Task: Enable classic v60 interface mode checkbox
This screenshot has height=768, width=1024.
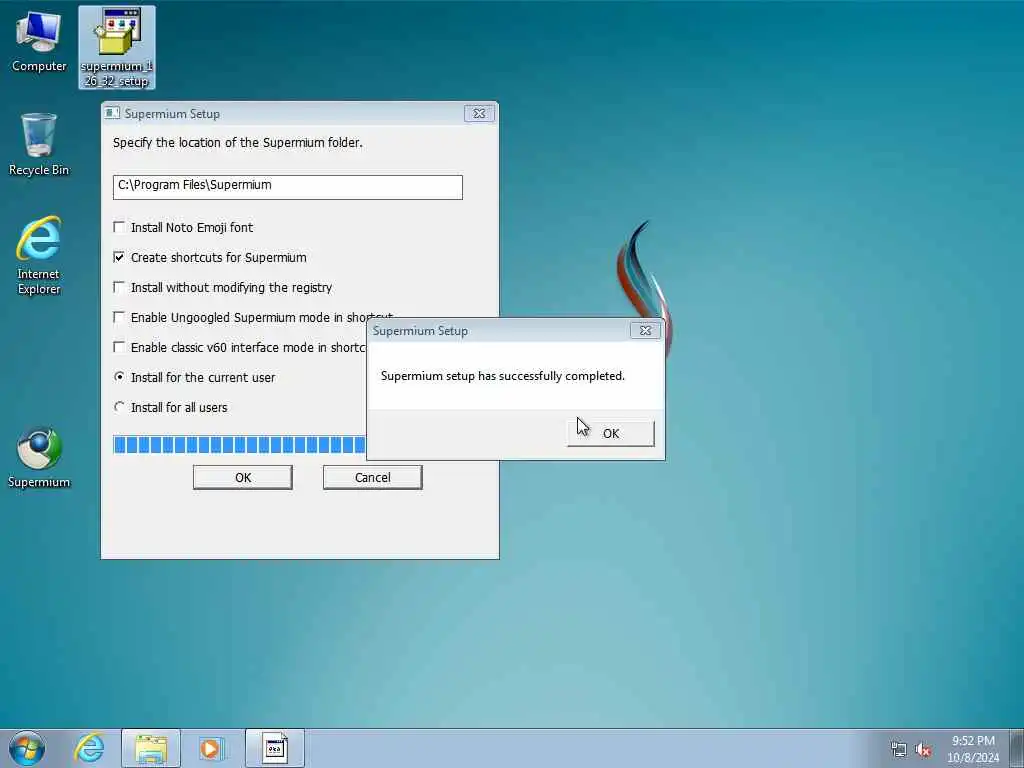Action: click(119, 347)
